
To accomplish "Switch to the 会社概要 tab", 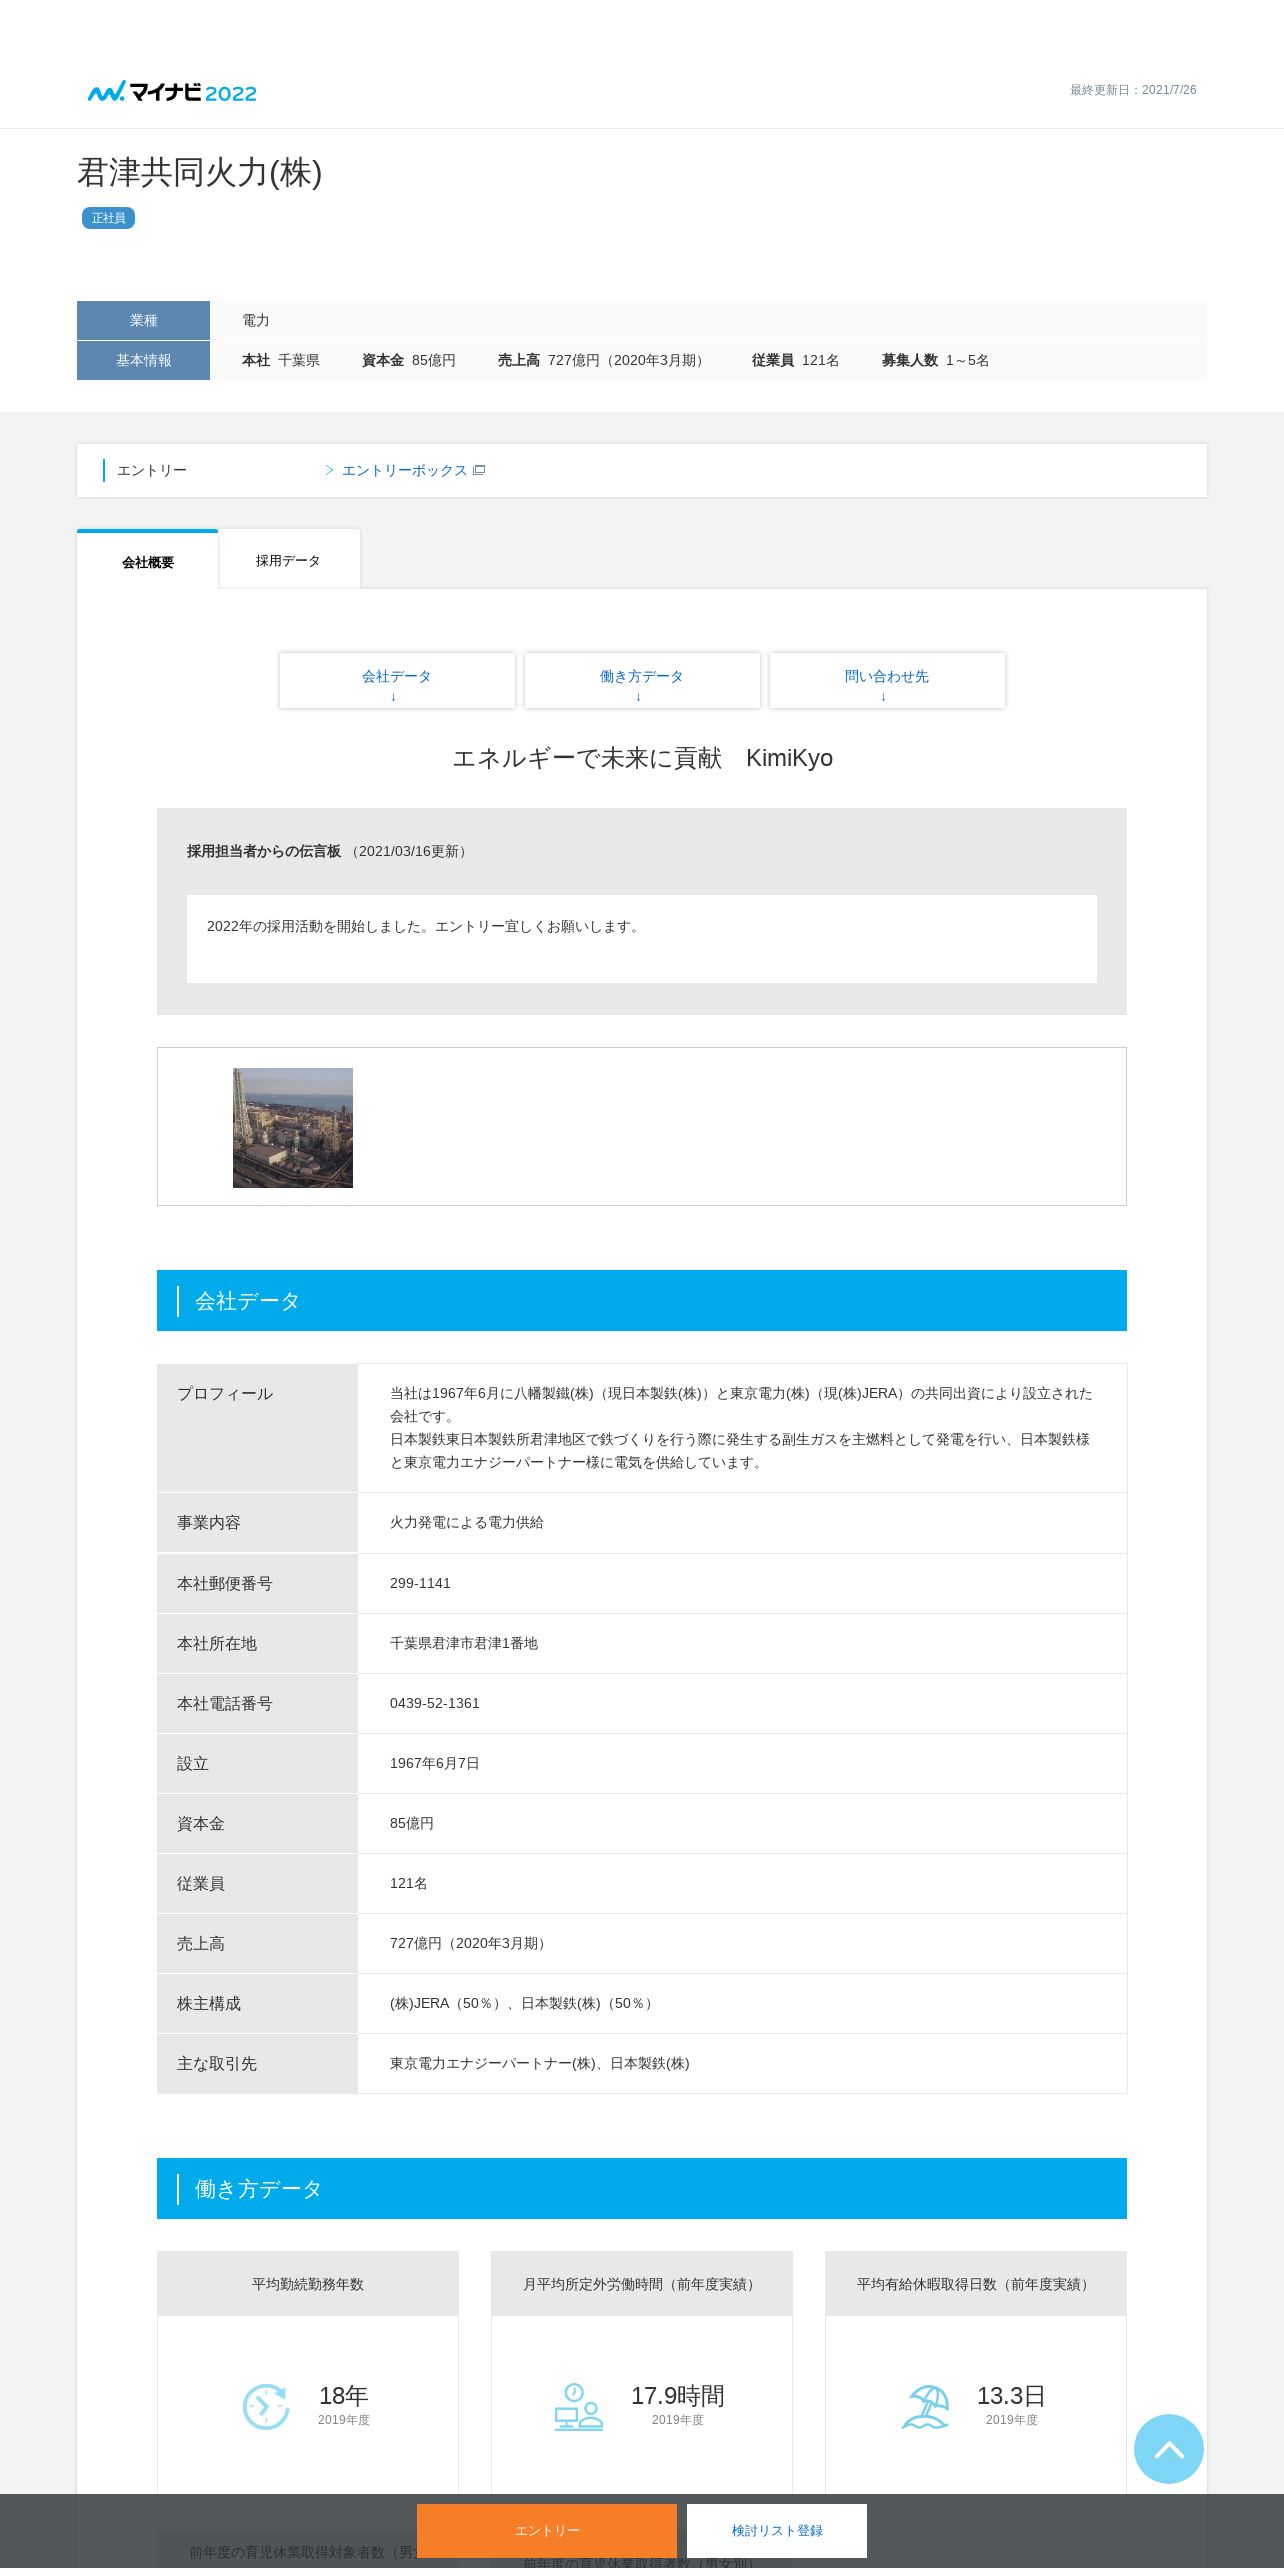I will (148, 560).
